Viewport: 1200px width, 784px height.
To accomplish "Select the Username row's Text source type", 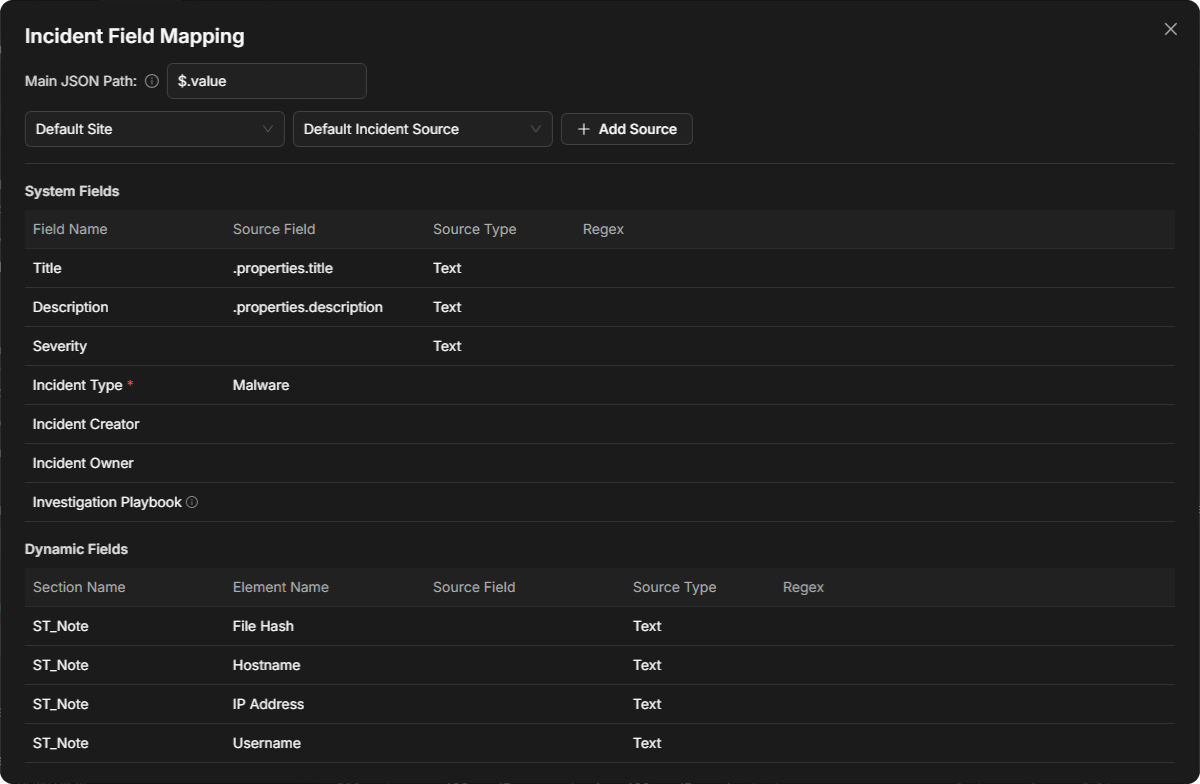I will coord(647,743).
